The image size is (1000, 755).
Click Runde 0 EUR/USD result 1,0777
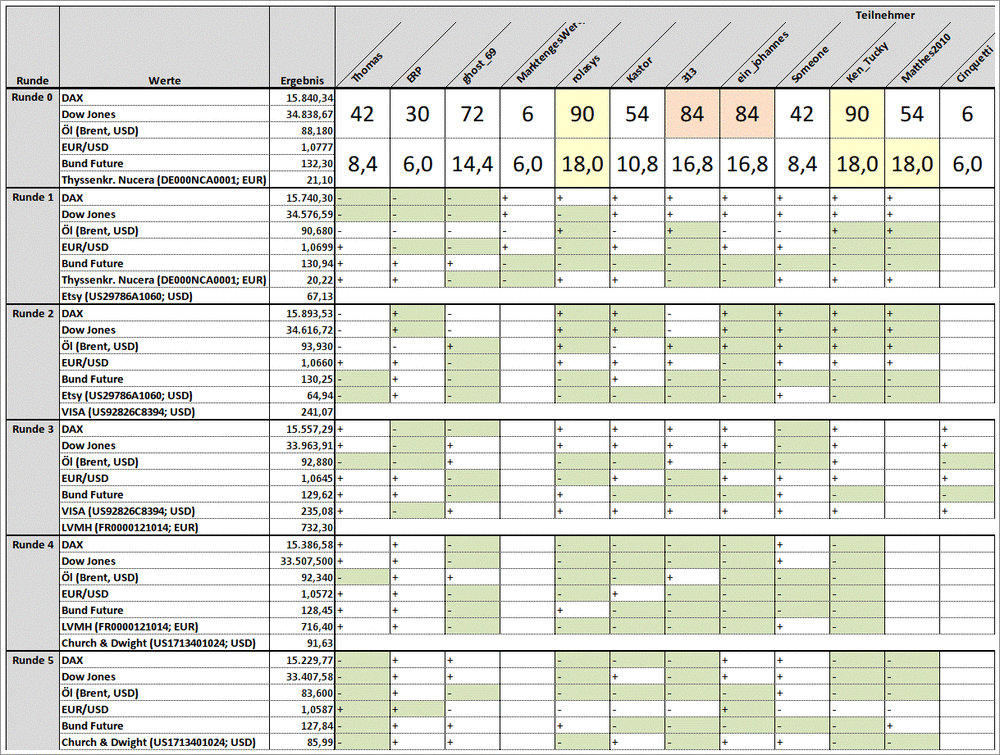[x=302, y=147]
